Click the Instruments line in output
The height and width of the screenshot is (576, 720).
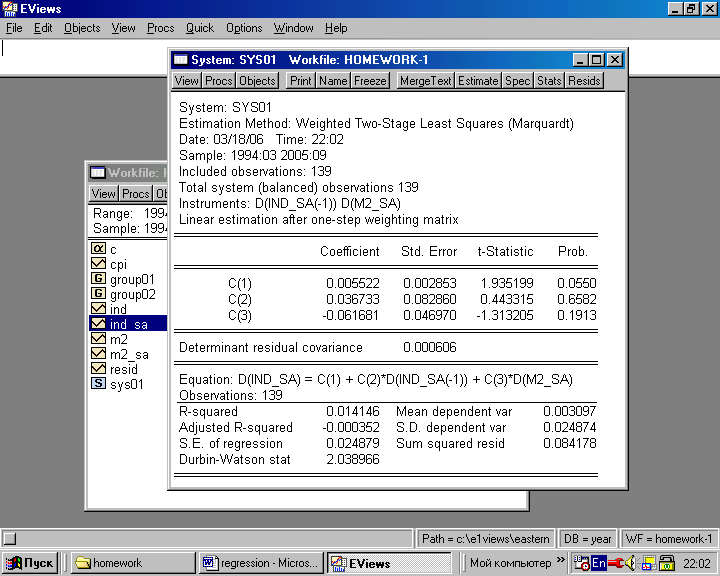coord(290,203)
